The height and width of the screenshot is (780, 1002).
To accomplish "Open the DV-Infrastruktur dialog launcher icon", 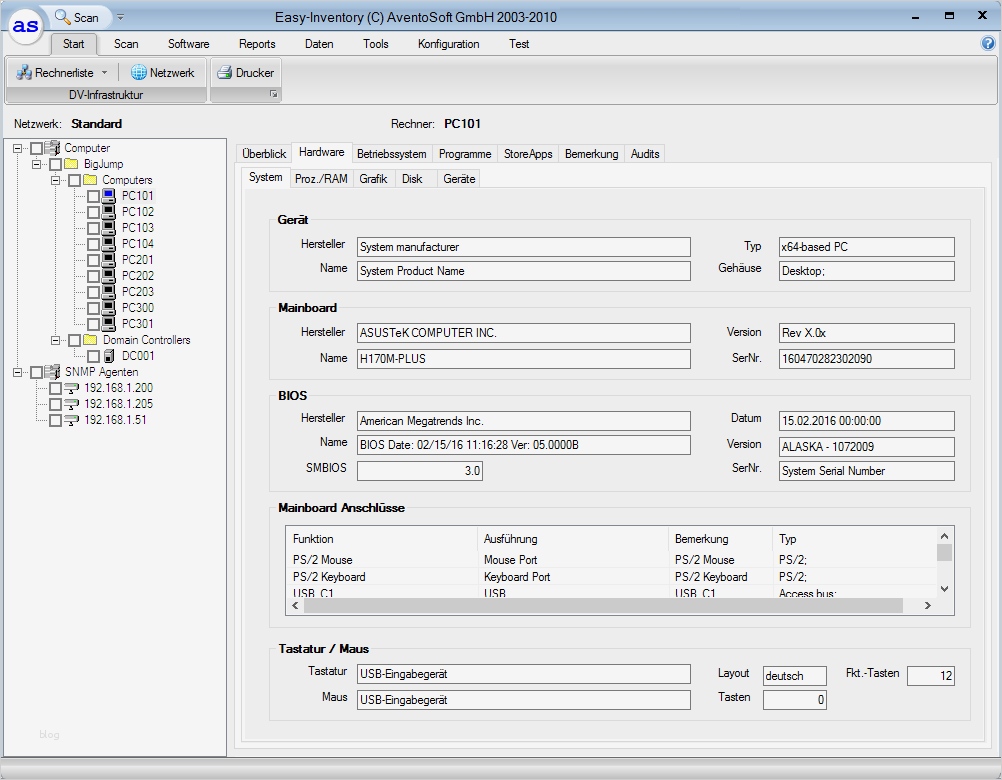I will click(x=273, y=95).
